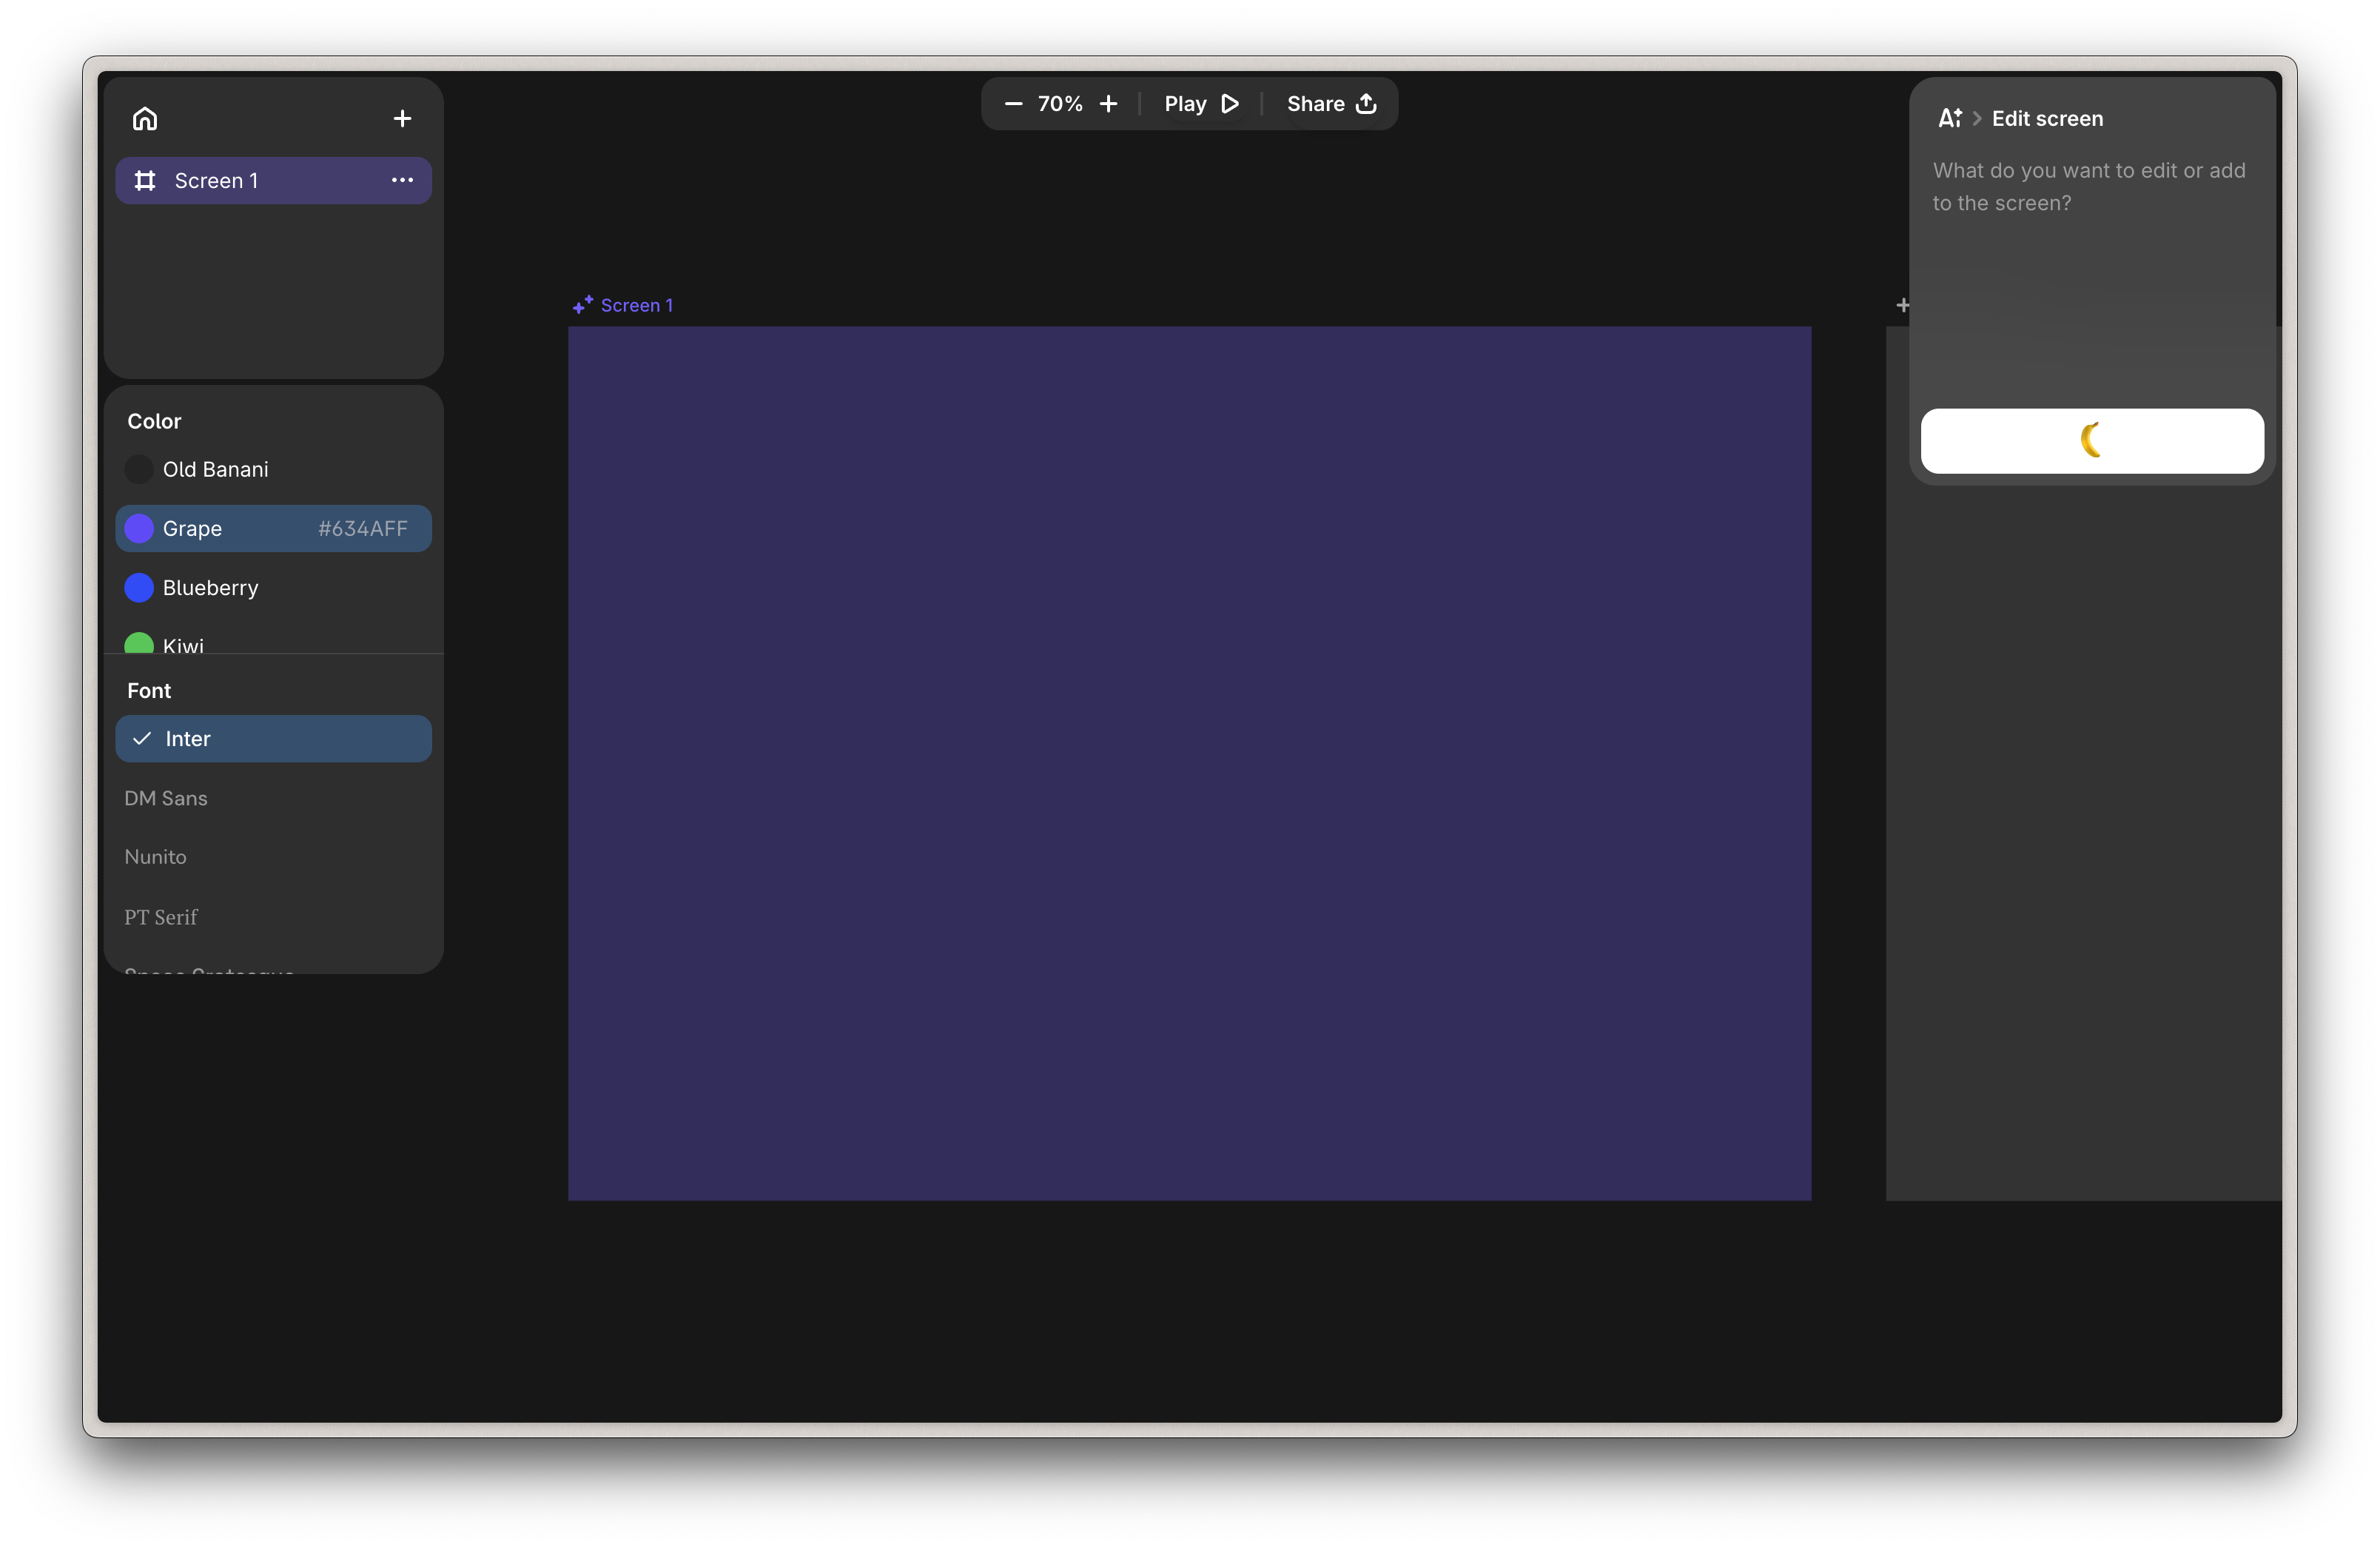
Task: Choose the Blueberry color option
Action: point(210,588)
